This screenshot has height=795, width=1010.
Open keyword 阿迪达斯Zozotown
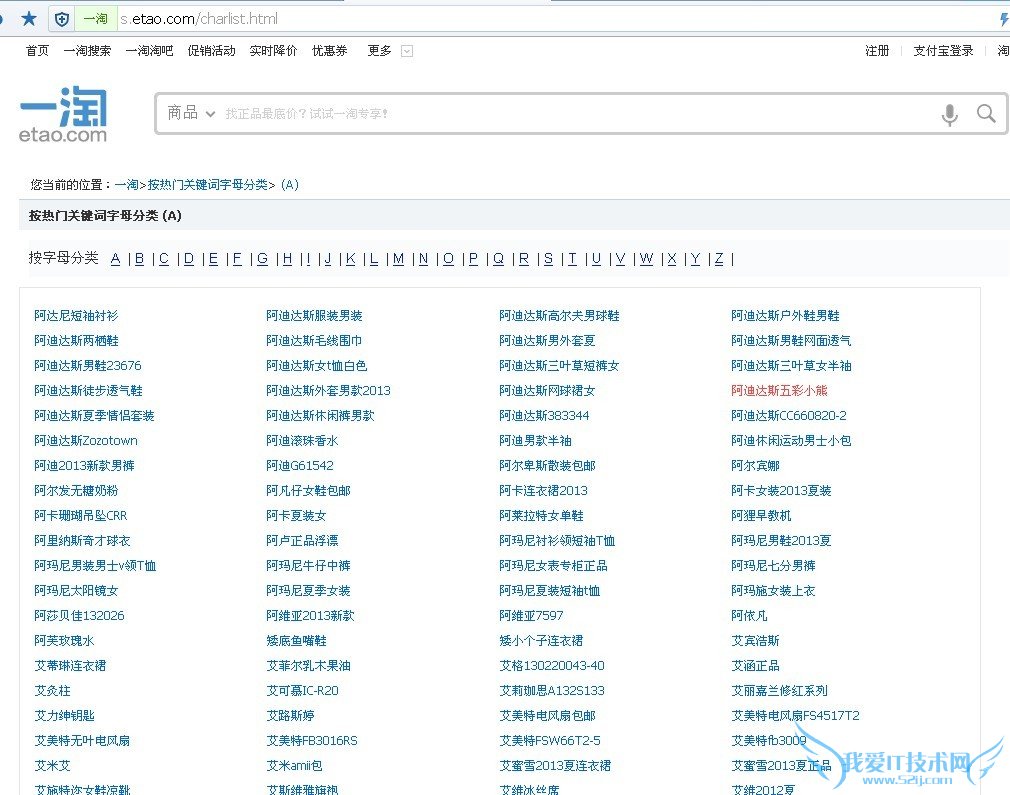pos(86,441)
